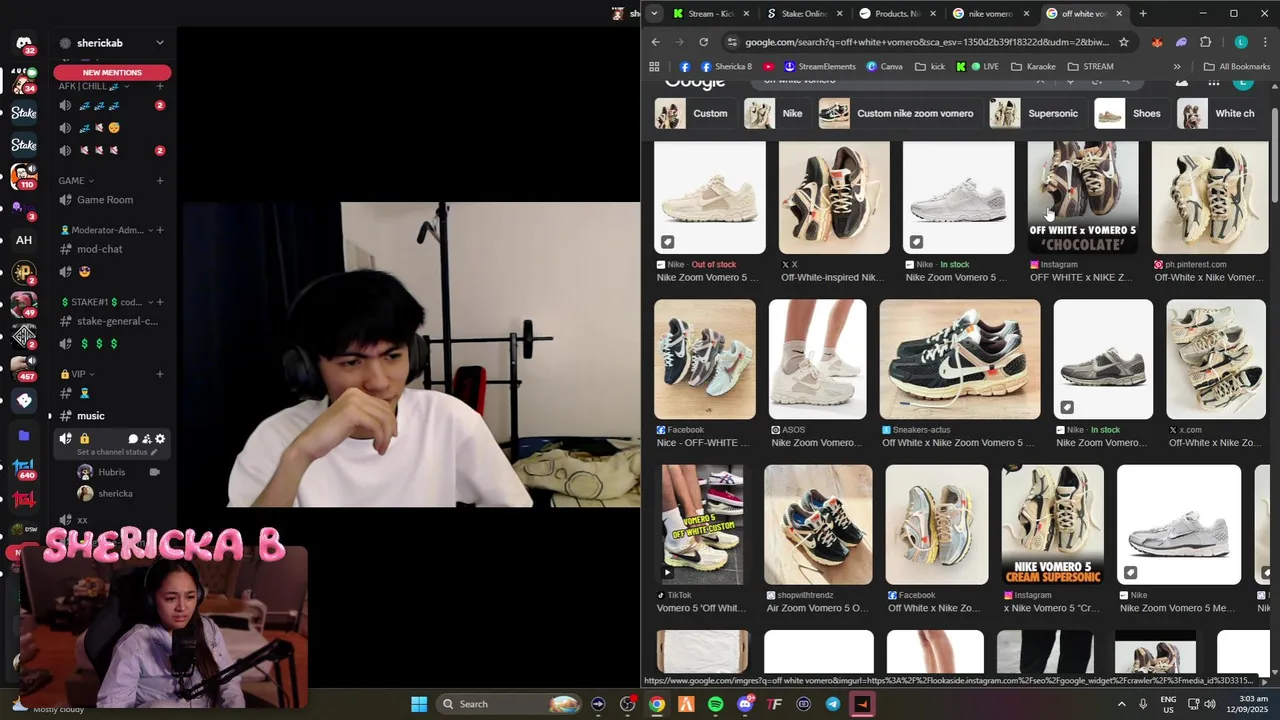Image resolution: width=1280 pixels, height=720 pixels.
Task: Jump to NEW MENTIONS in Discord
Action: click(x=112, y=72)
